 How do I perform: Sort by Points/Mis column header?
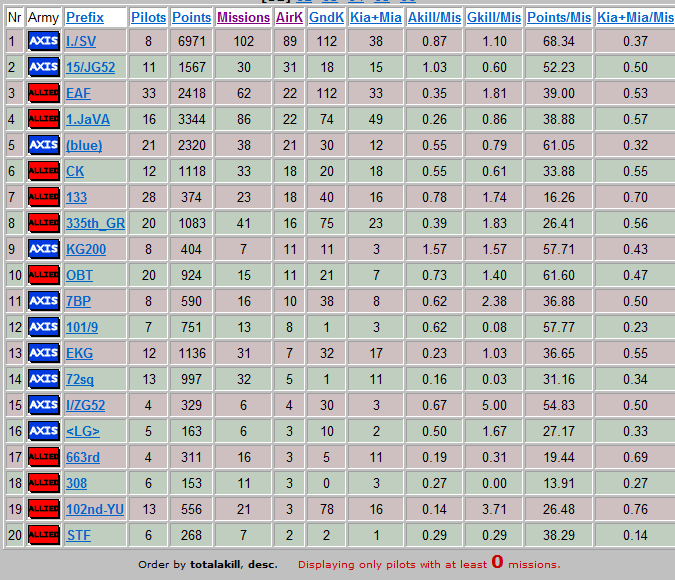559,17
